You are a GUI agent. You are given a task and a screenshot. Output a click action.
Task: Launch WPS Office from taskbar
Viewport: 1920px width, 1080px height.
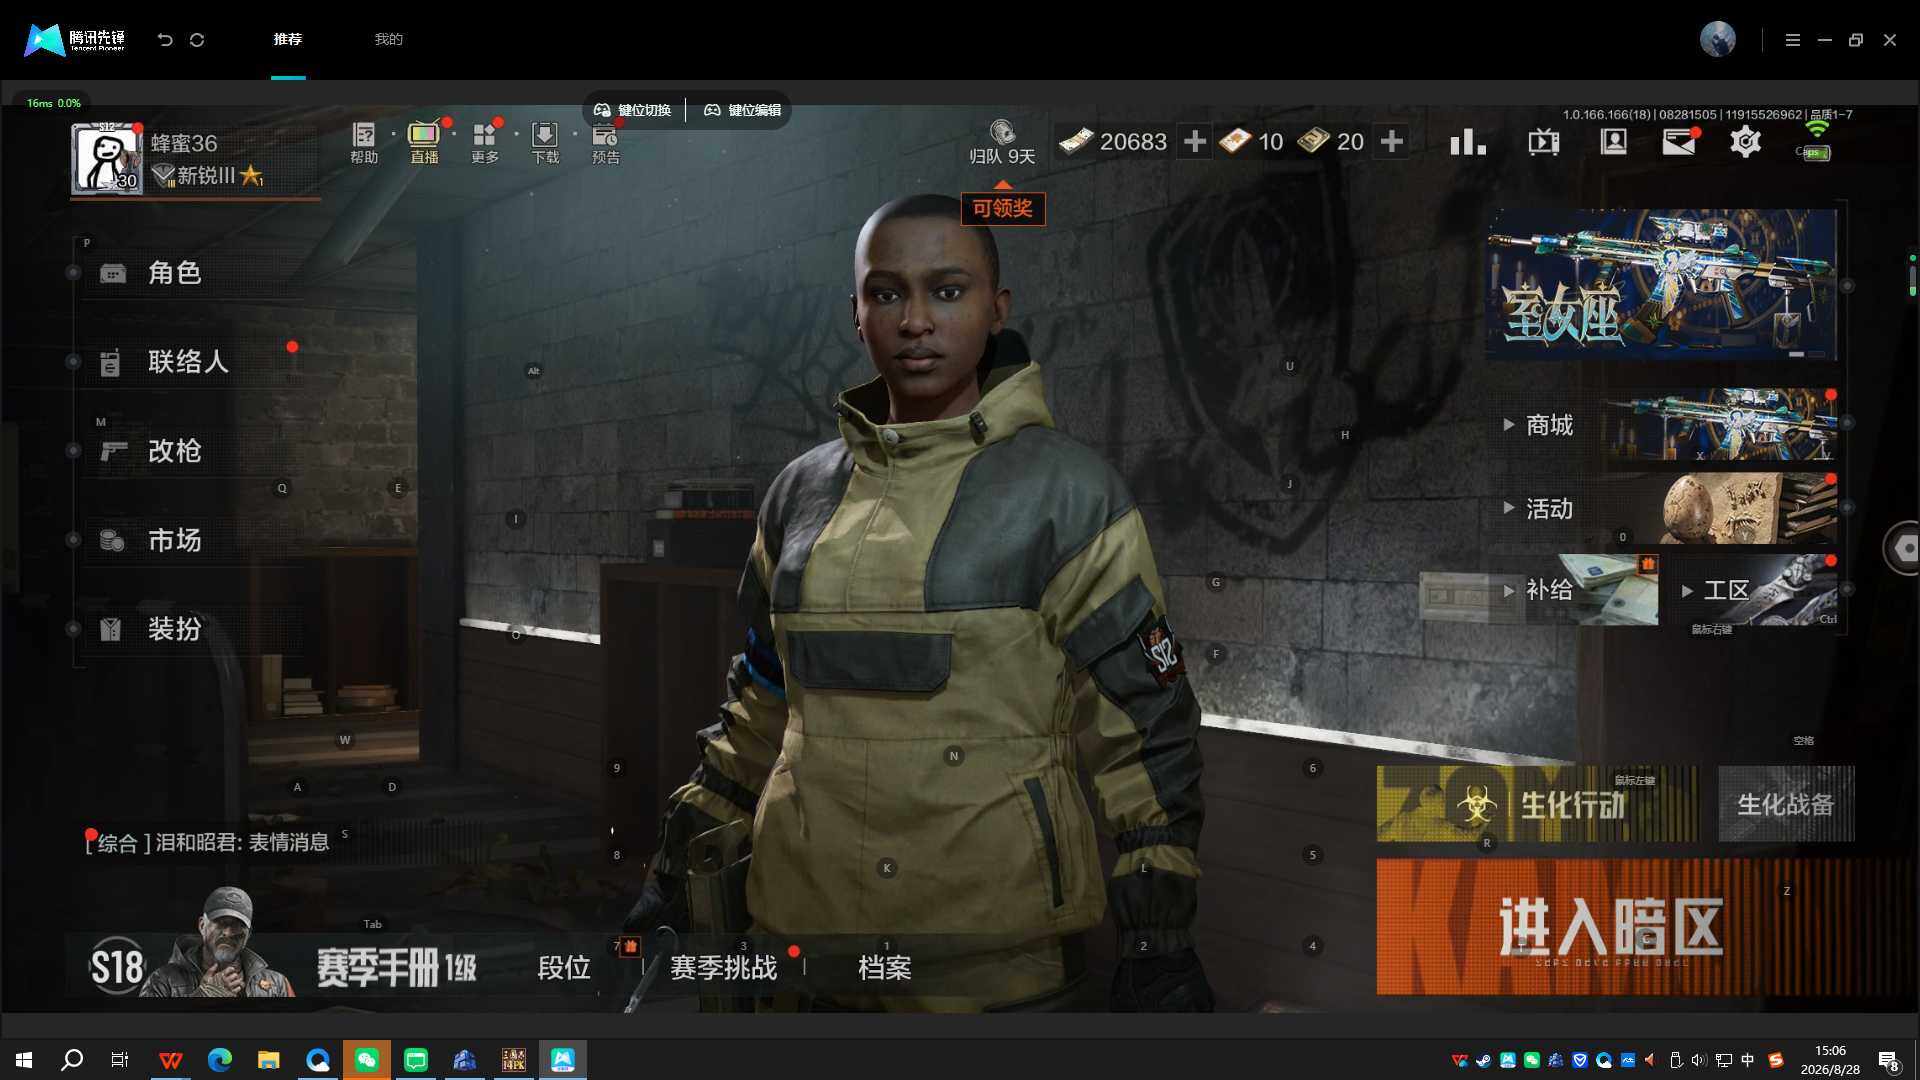coord(170,1060)
